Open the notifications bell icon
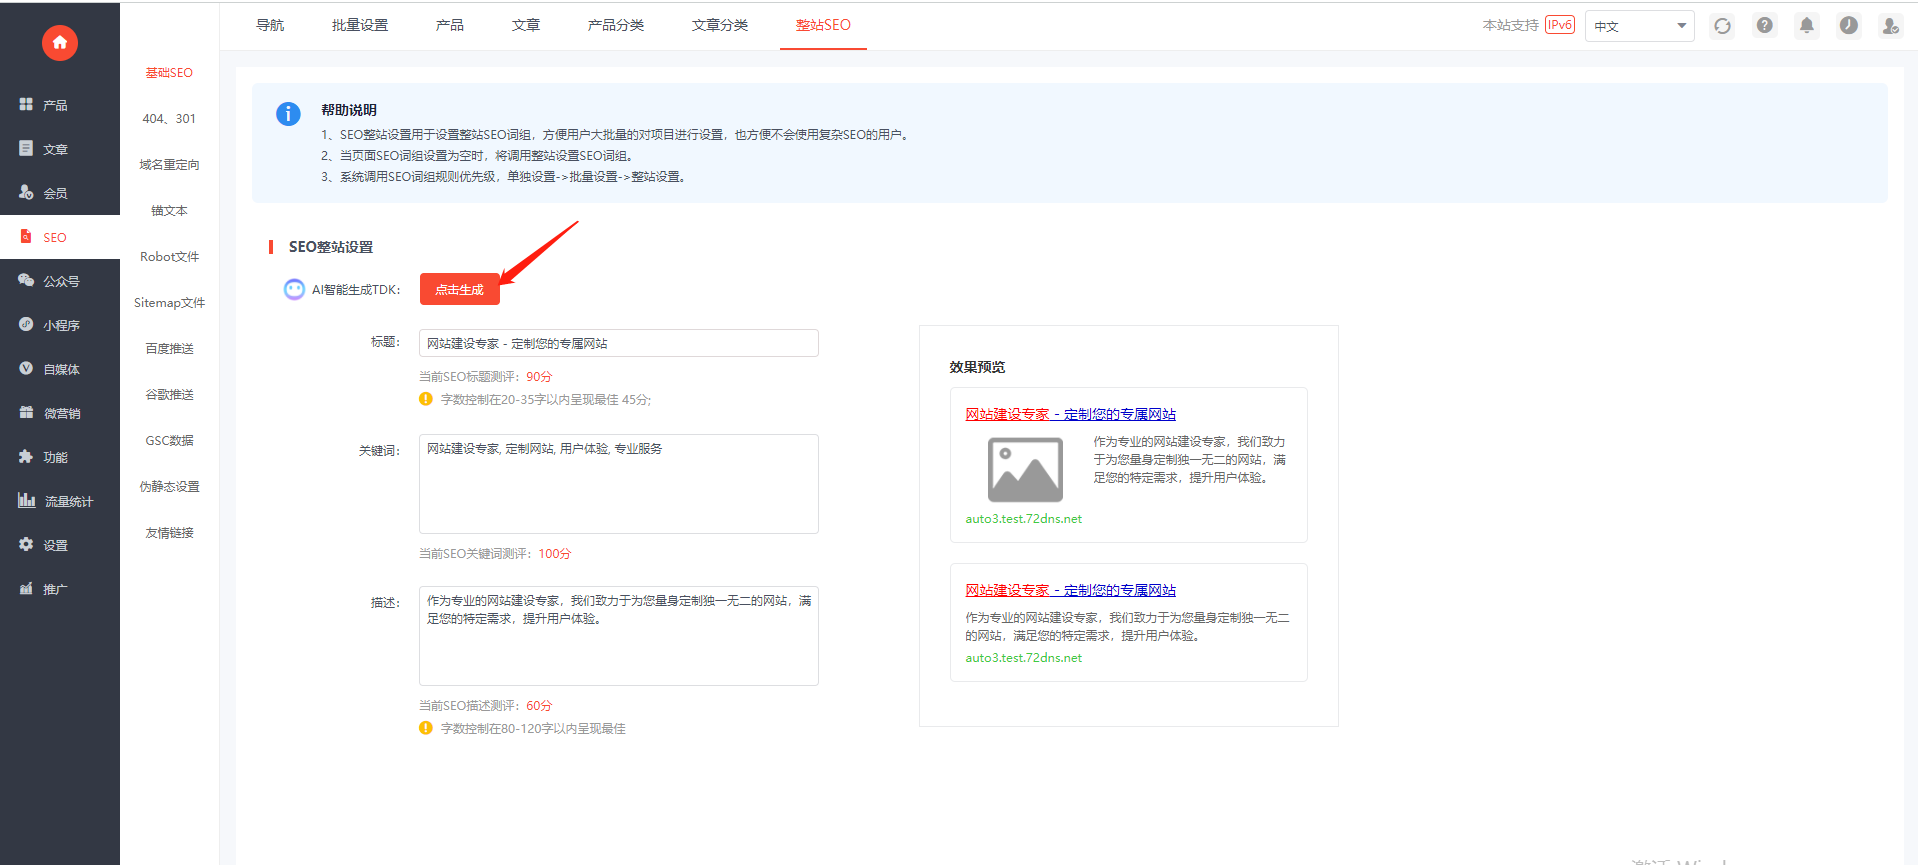The image size is (1918, 865). (1807, 26)
